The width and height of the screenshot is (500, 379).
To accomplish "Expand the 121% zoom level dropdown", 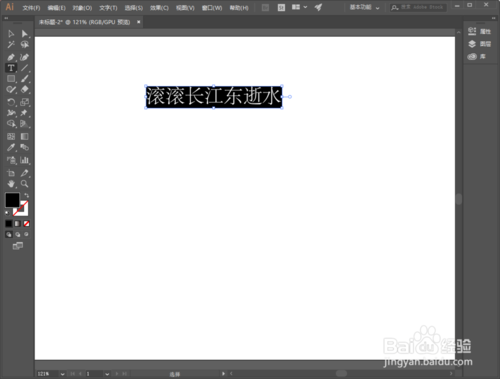I will tap(62, 374).
